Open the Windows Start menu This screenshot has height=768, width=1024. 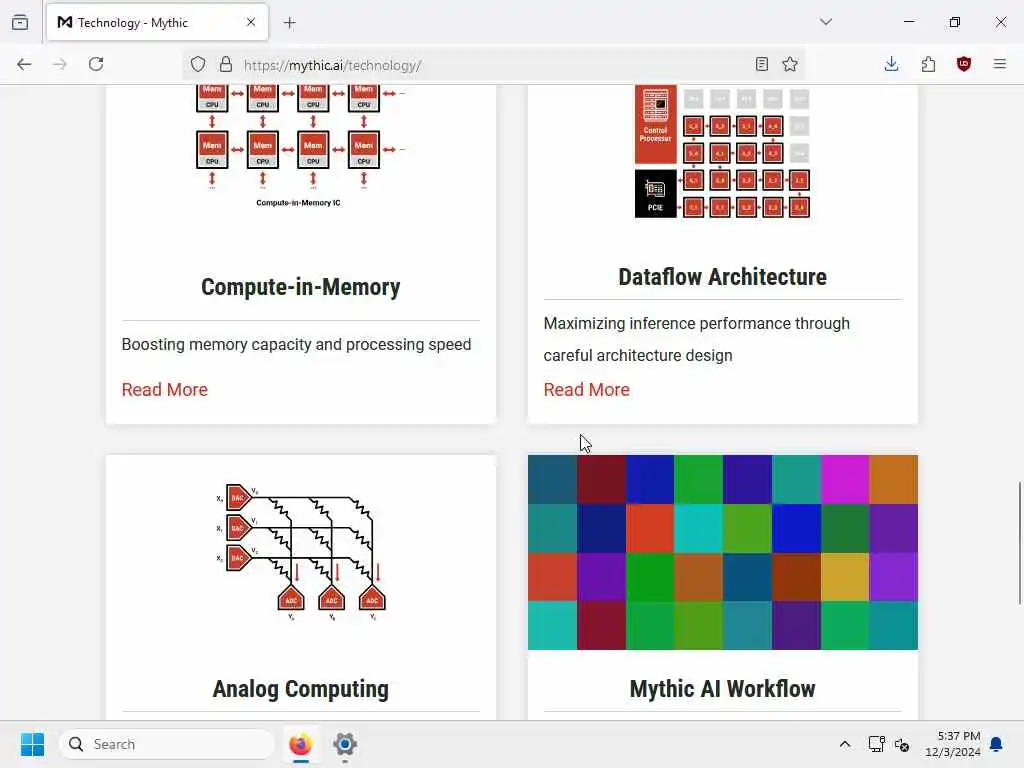pyautogui.click(x=32, y=744)
